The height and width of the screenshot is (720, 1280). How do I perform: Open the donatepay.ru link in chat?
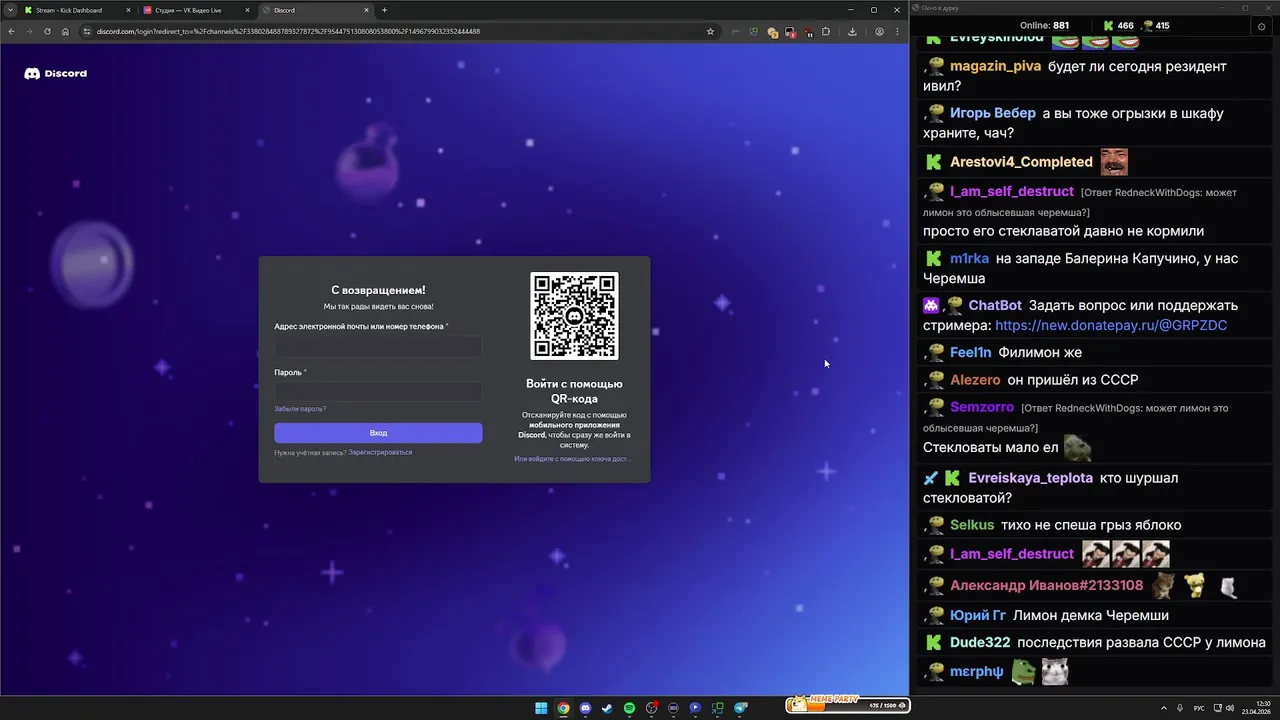(1111, 325)
